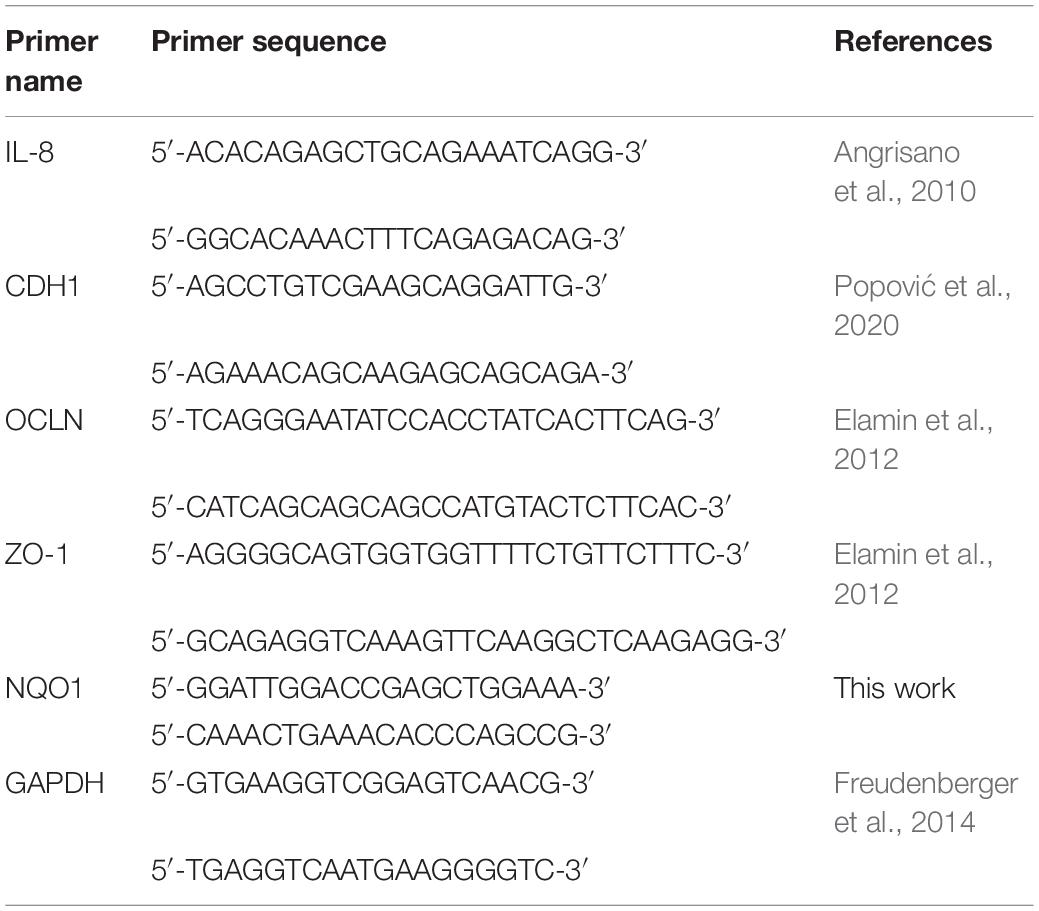
Task: Click the Primer sequence column header
Action: click(268, 41)
